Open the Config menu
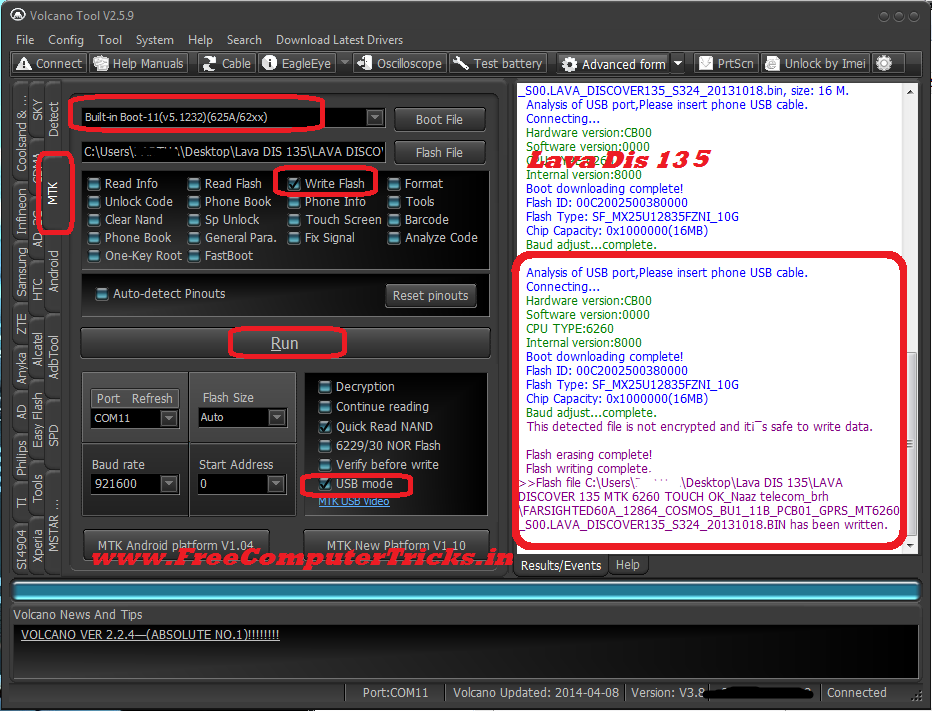This screenshot has height=711, width=932. point(66,40)
